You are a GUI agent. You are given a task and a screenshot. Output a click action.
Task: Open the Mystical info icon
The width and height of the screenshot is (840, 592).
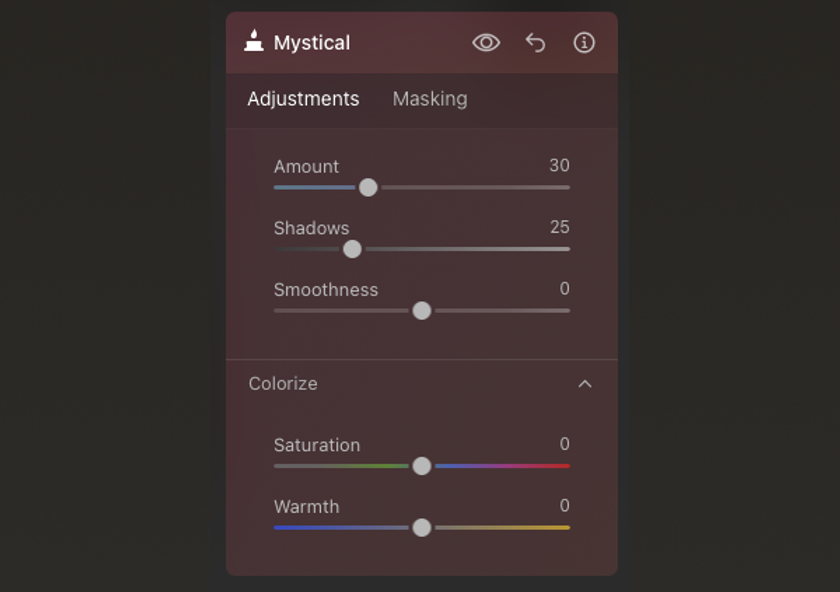(x=584, y=43)
